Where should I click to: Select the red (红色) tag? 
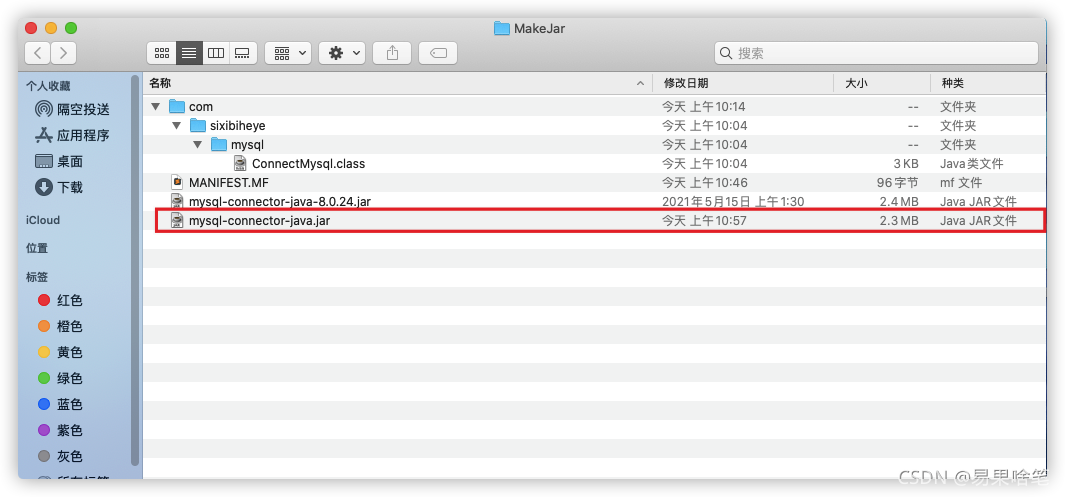pyautogui.click(x=70, y=300)
